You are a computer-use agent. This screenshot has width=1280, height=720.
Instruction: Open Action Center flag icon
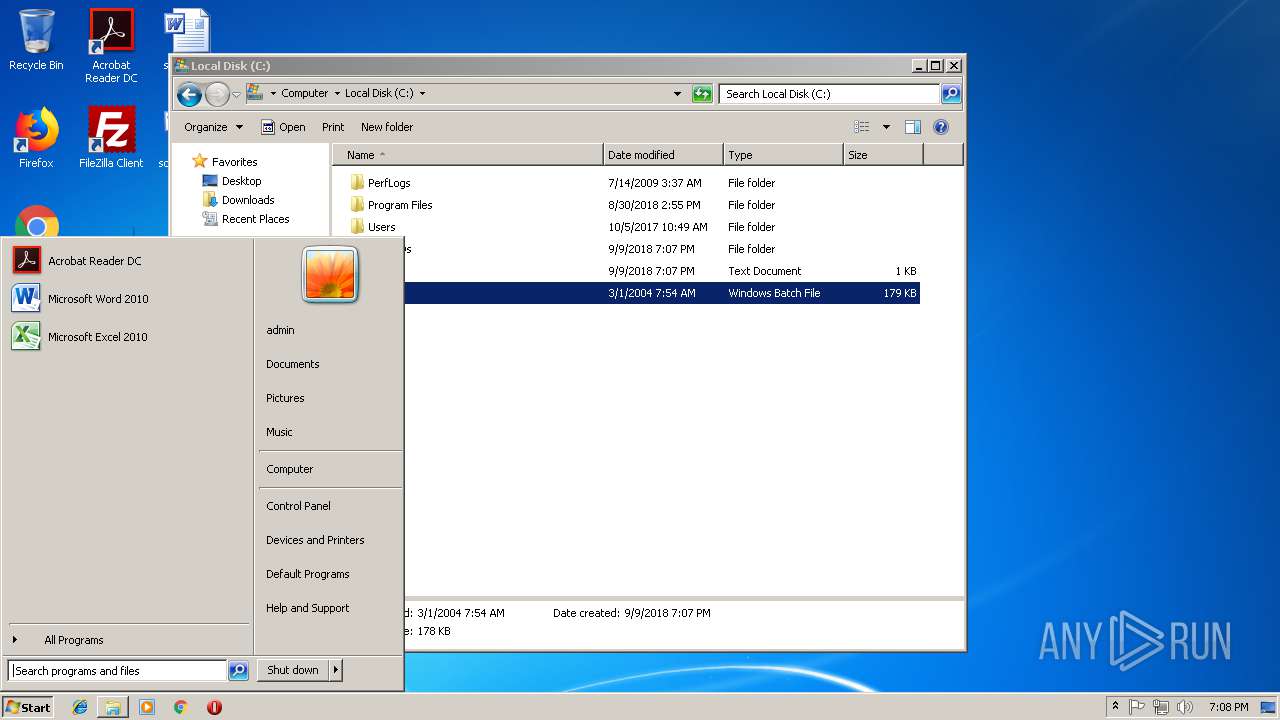[1137, 707]
